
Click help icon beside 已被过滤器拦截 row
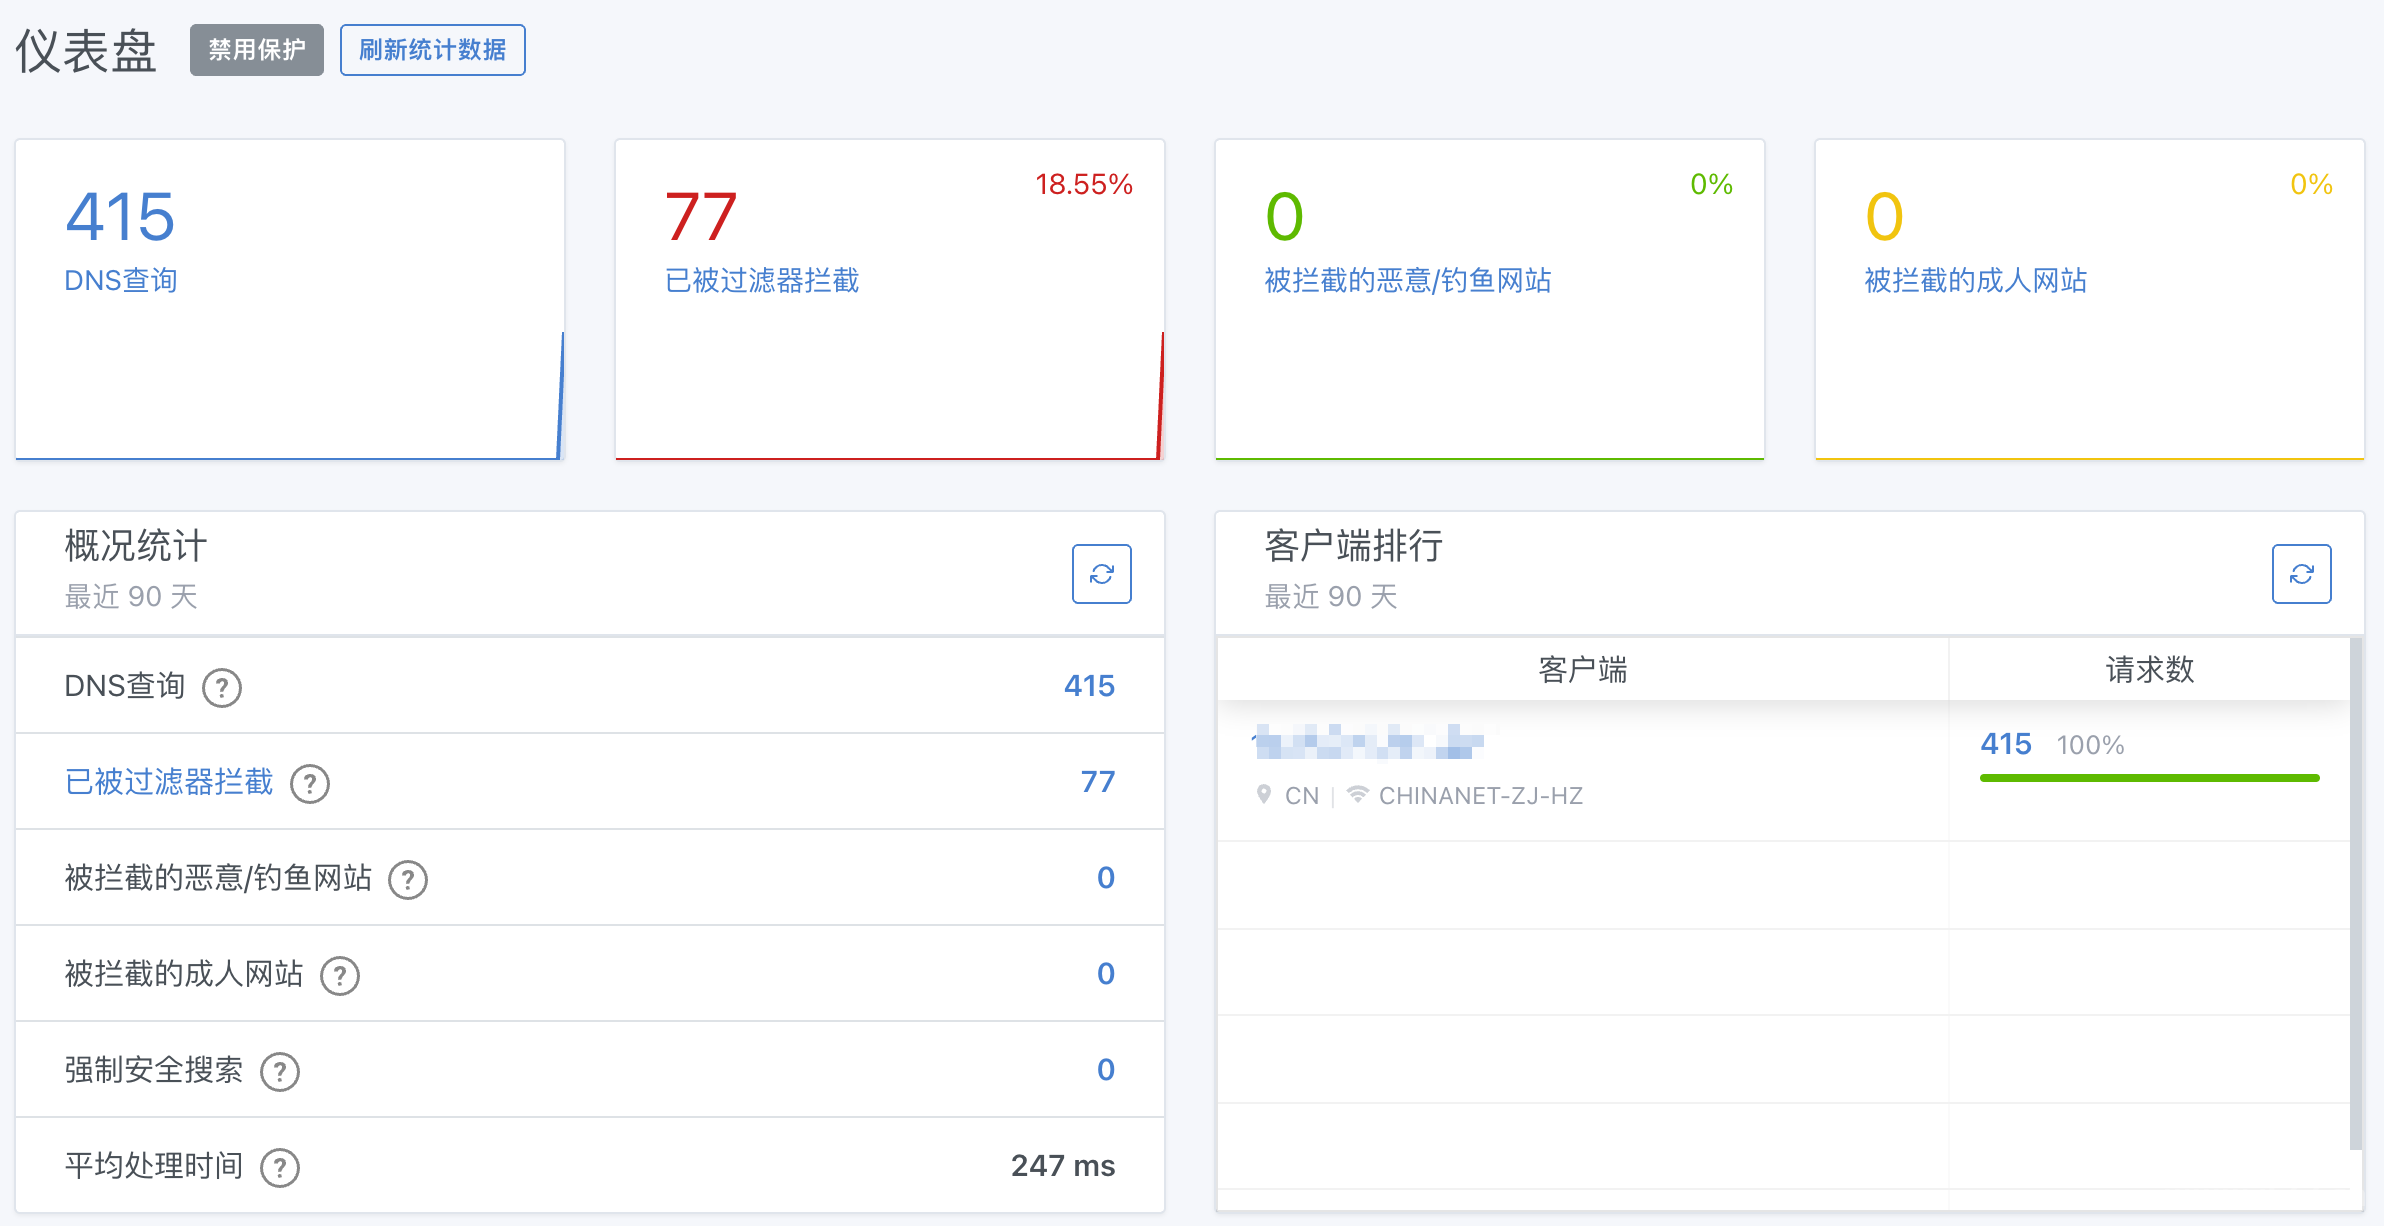[310, 783]
